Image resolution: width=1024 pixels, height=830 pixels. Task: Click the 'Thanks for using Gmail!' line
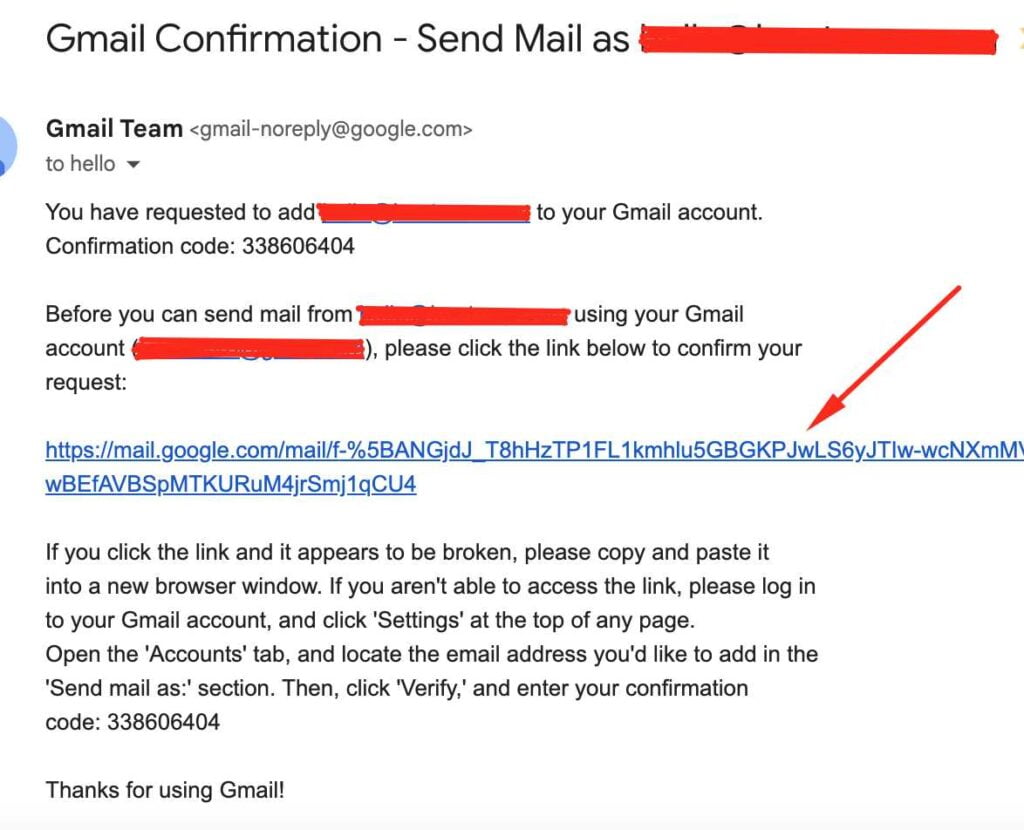[165, 790]
